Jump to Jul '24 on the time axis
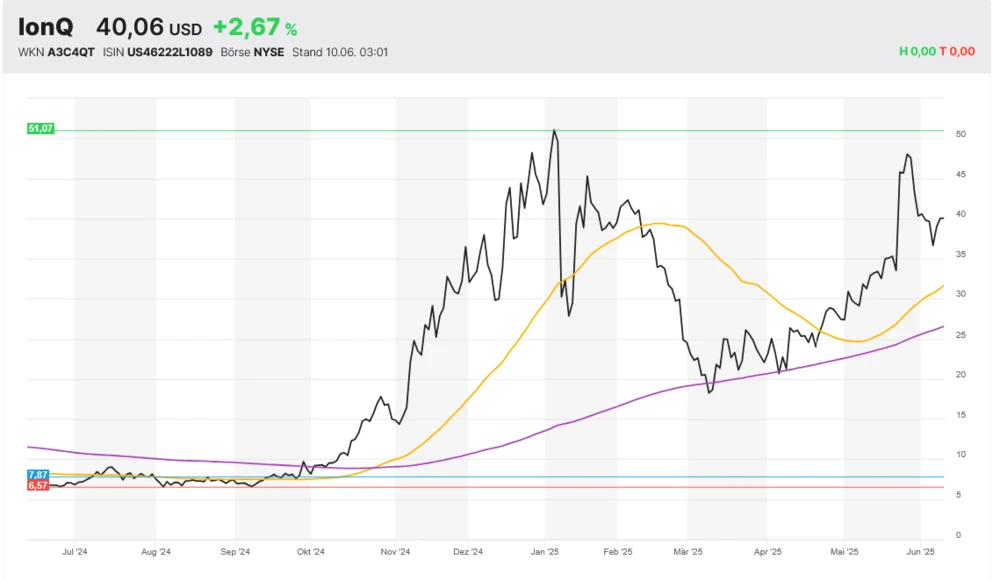 (74, 551)
